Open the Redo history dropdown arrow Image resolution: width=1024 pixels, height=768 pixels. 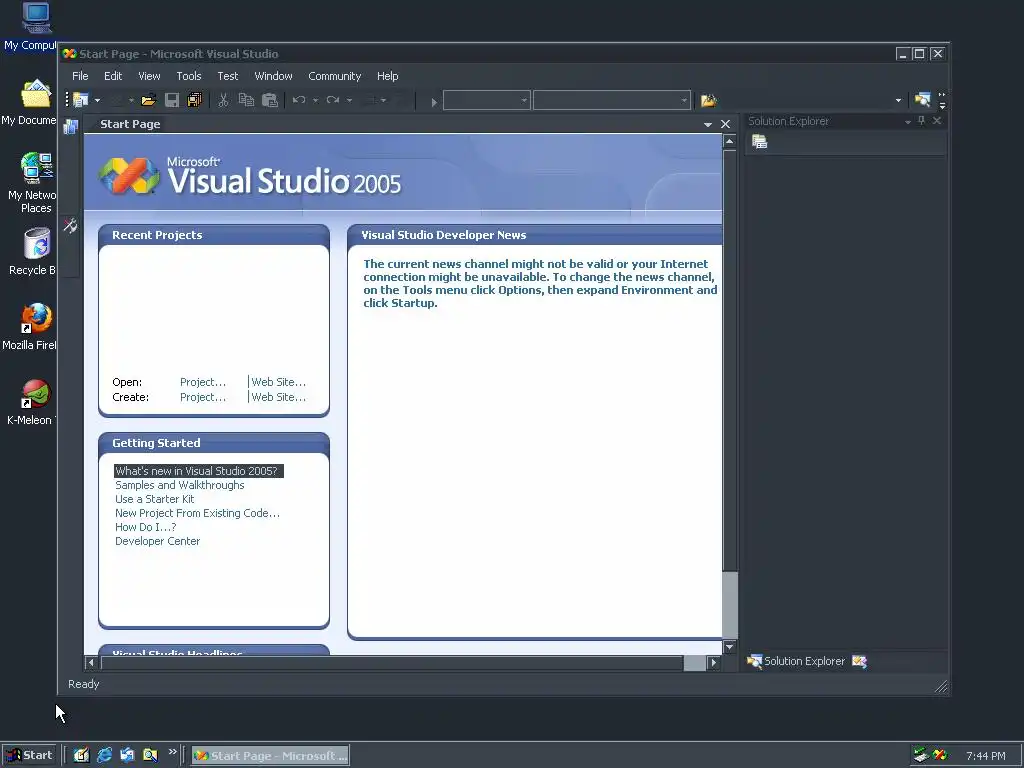point(349,101)
